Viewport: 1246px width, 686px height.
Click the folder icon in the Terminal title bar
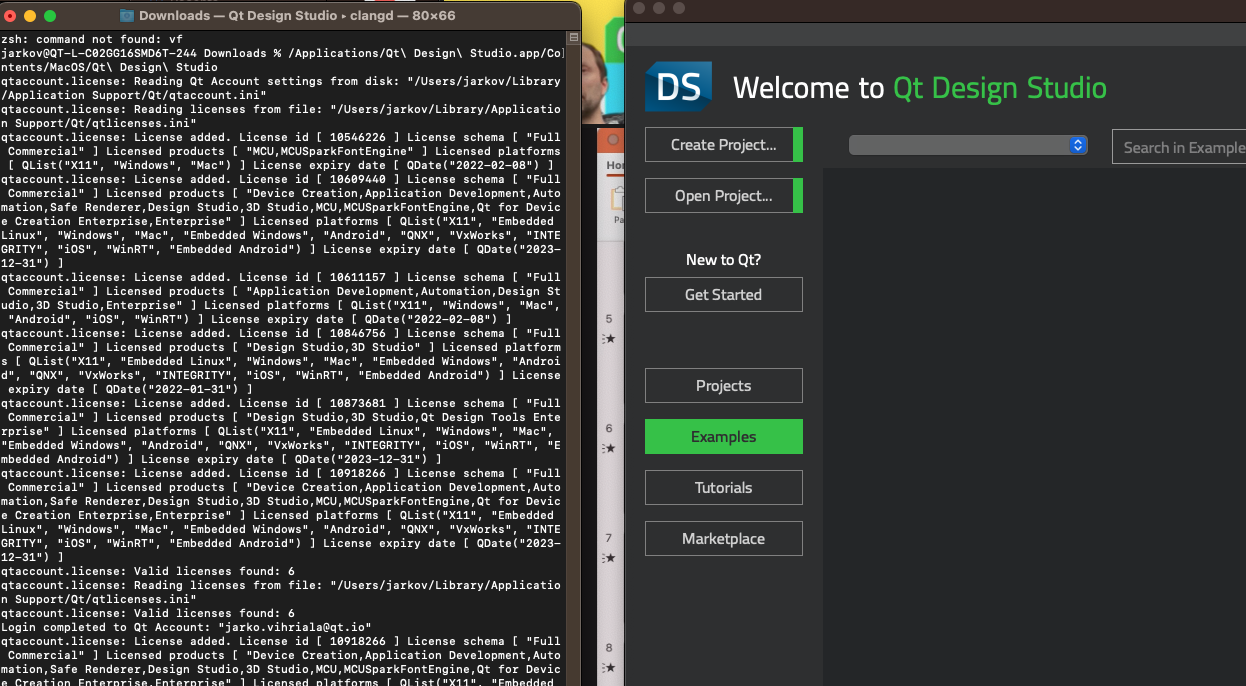127,16
